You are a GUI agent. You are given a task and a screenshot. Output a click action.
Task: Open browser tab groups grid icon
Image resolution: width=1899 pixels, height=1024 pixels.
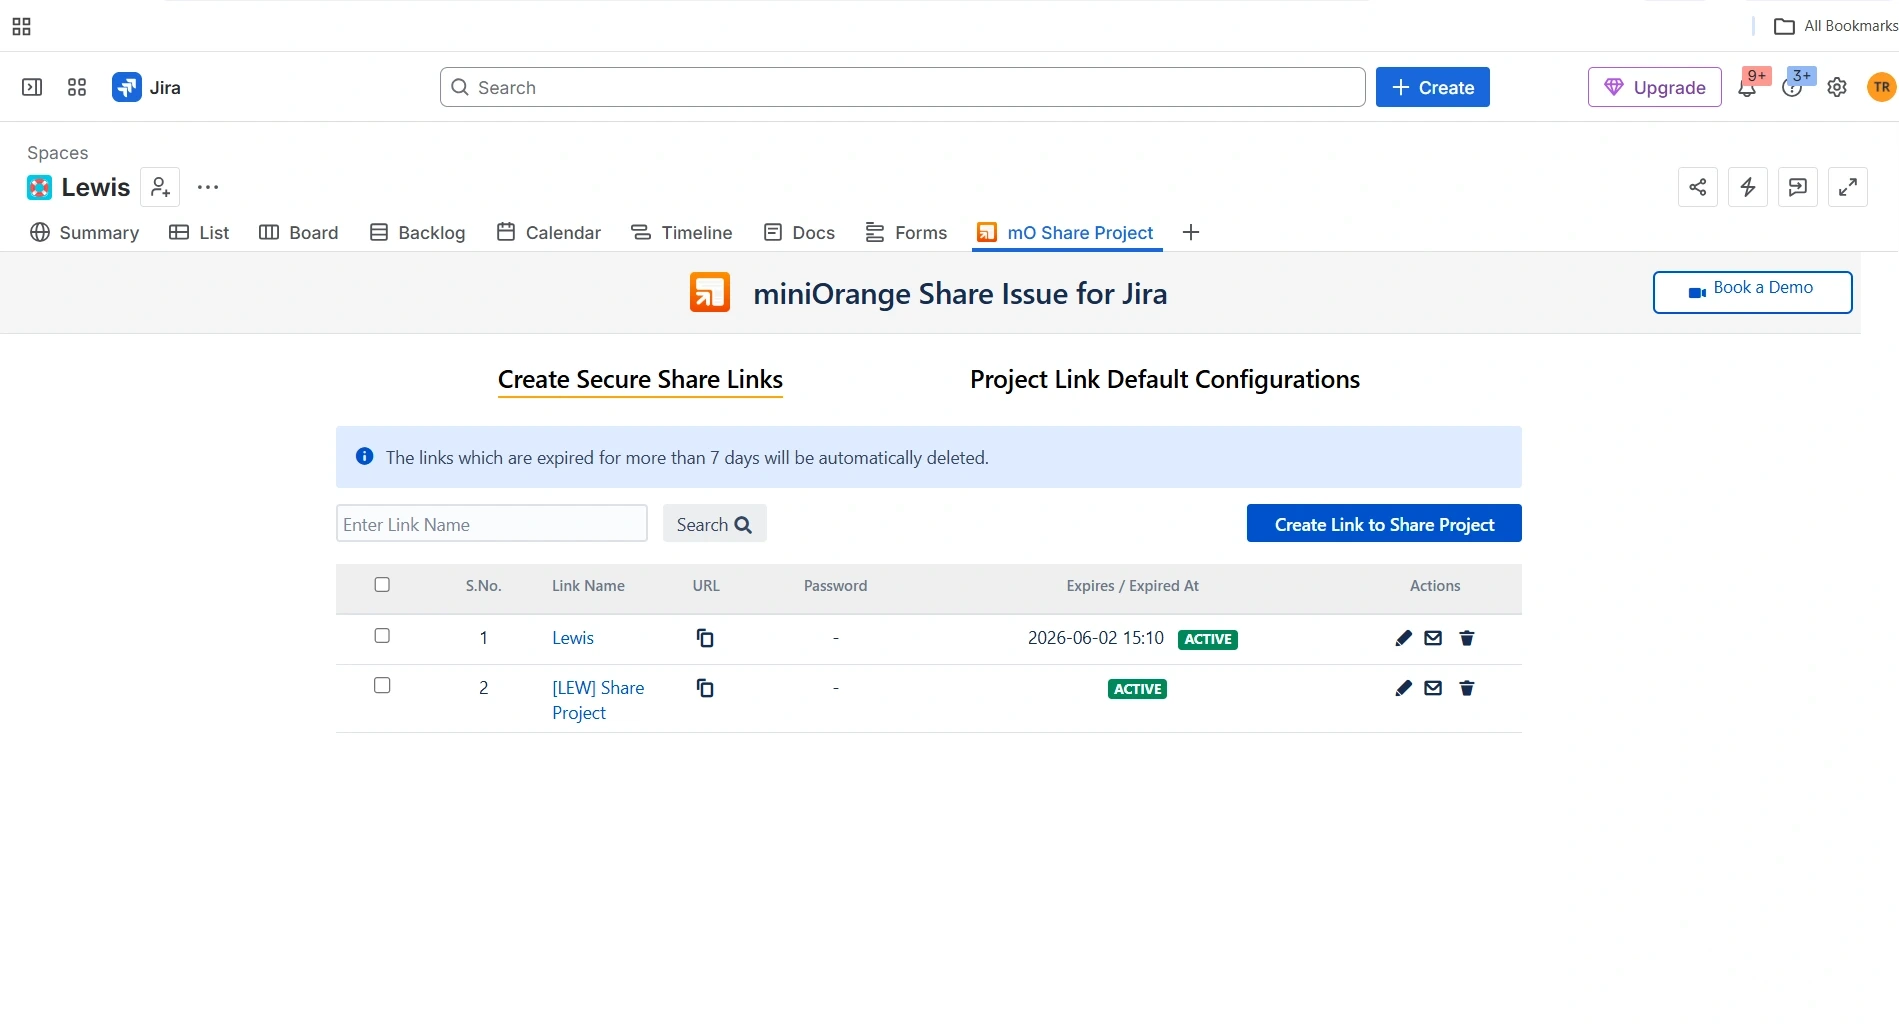(21, 27)
